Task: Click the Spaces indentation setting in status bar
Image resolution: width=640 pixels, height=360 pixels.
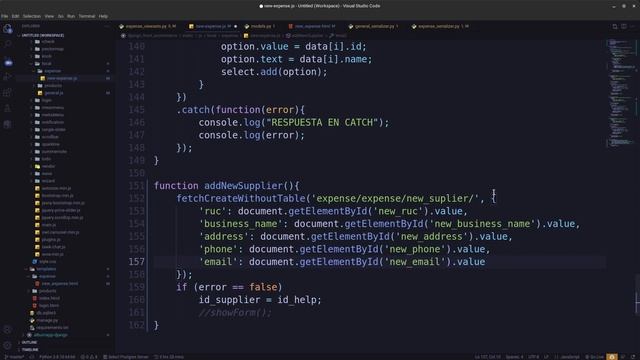Action: coord(514,357)
